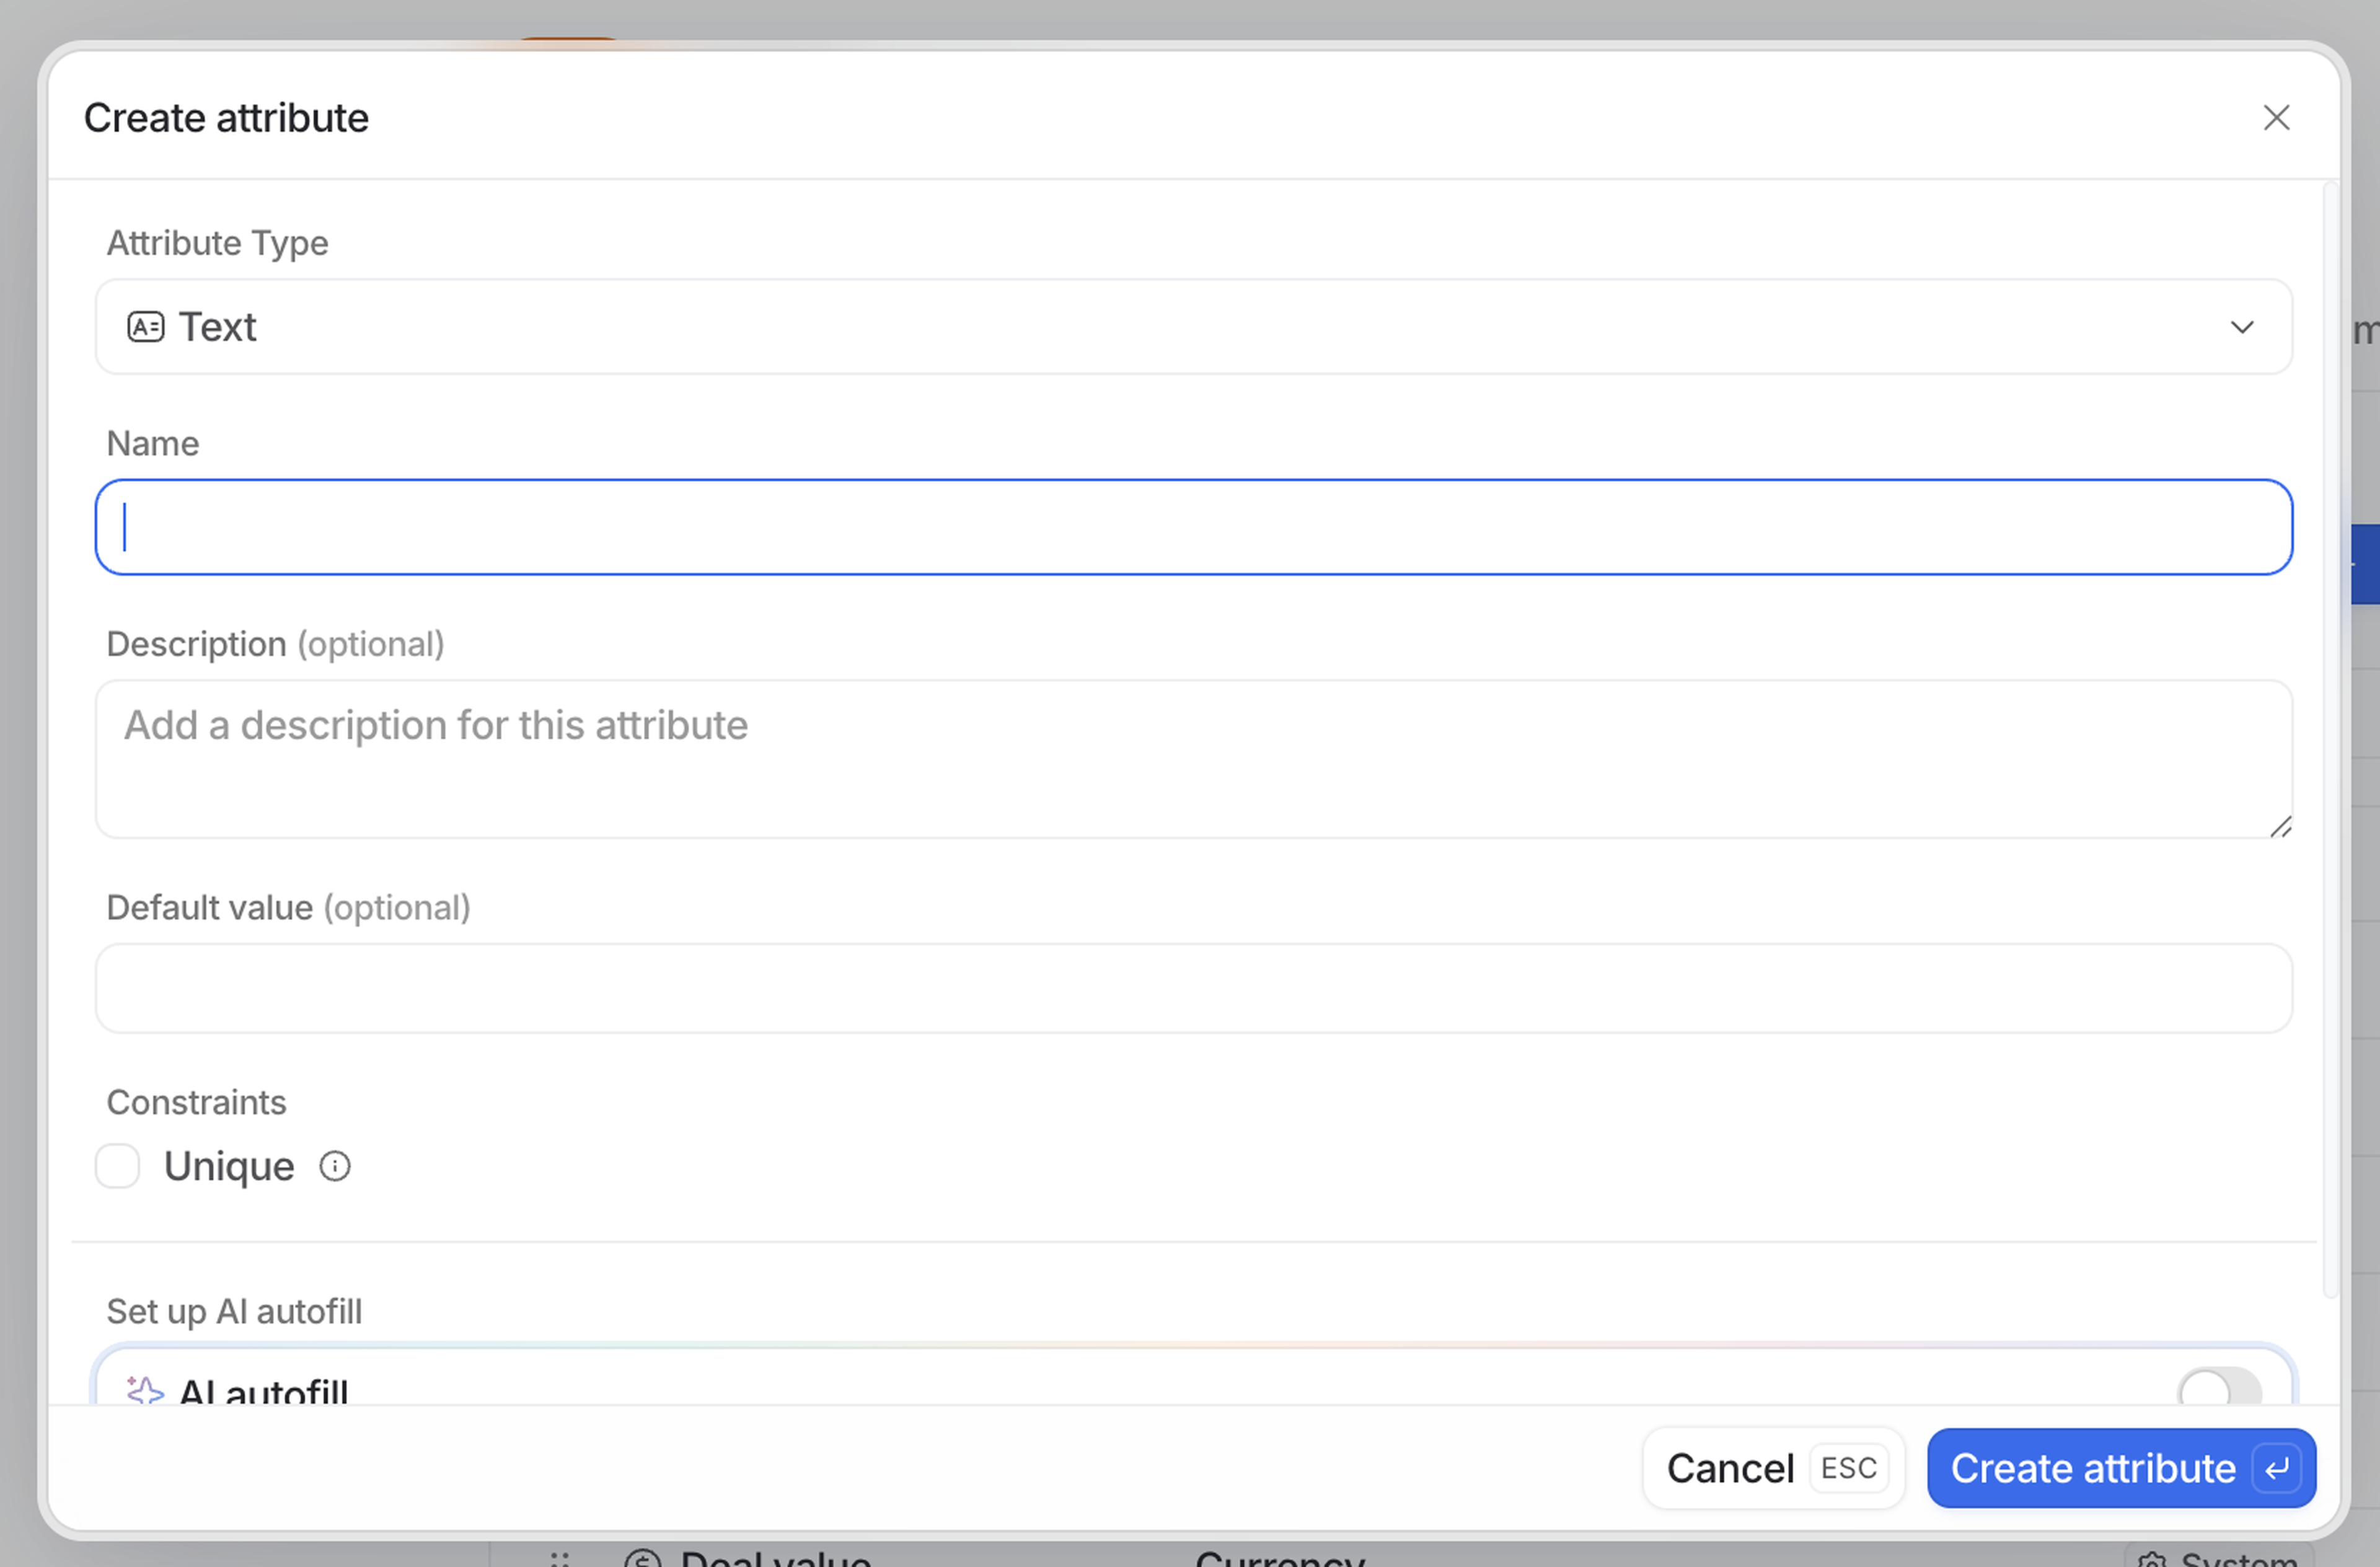The image size is (2380, 1567).
Task: Close the Create attribute dialog
Action: click(x=2276, y=118)
